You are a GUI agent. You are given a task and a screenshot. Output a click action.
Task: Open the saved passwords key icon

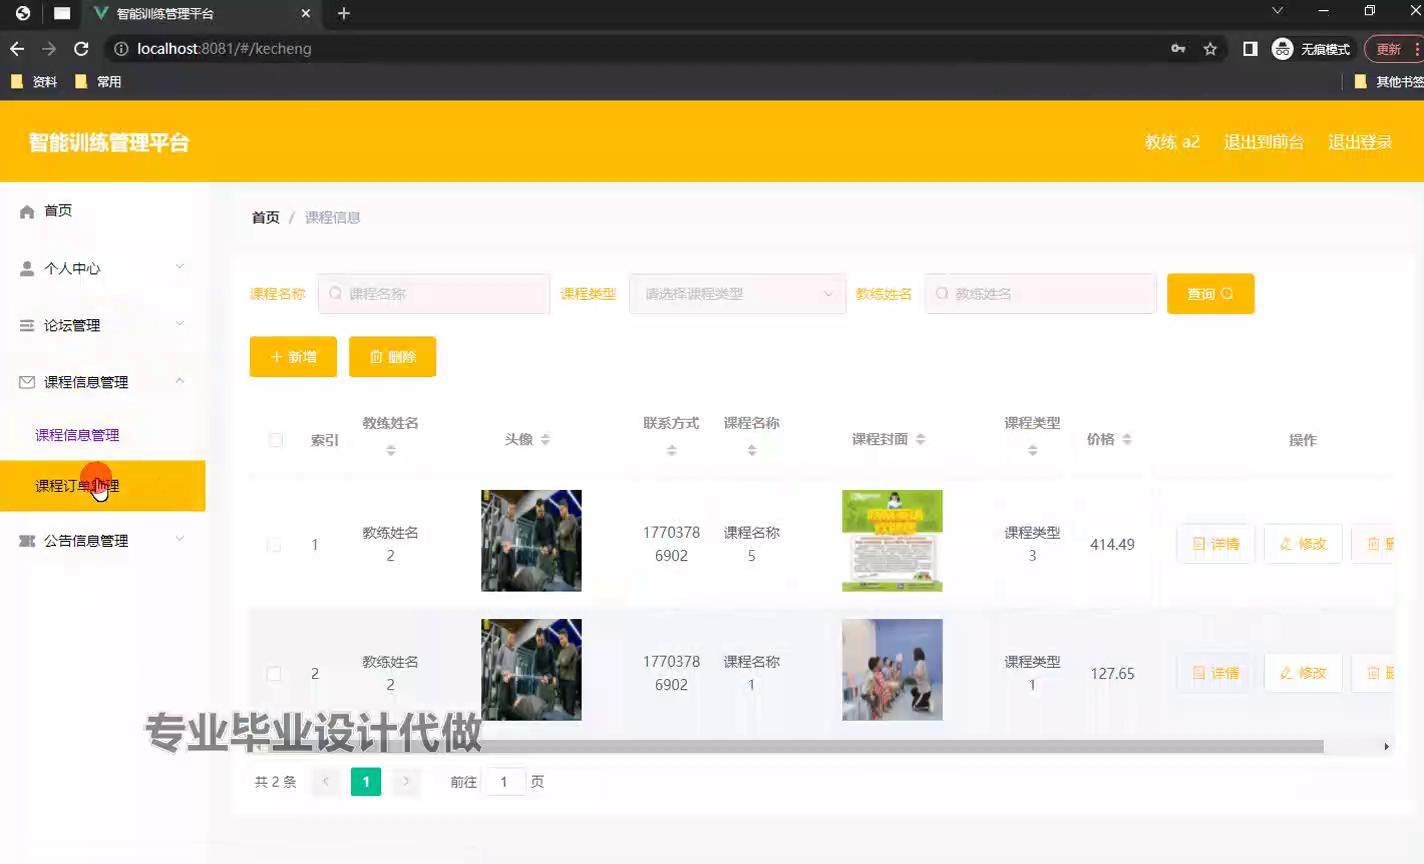[x=1179, y=48]
